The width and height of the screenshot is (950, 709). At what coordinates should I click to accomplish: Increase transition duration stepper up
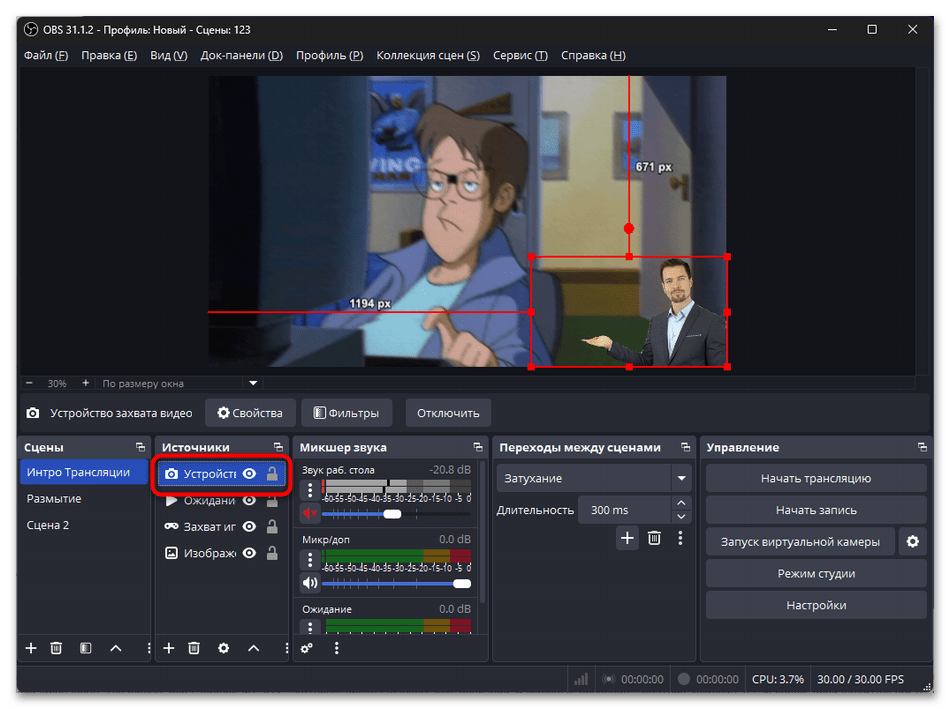(x=681, y=503)
